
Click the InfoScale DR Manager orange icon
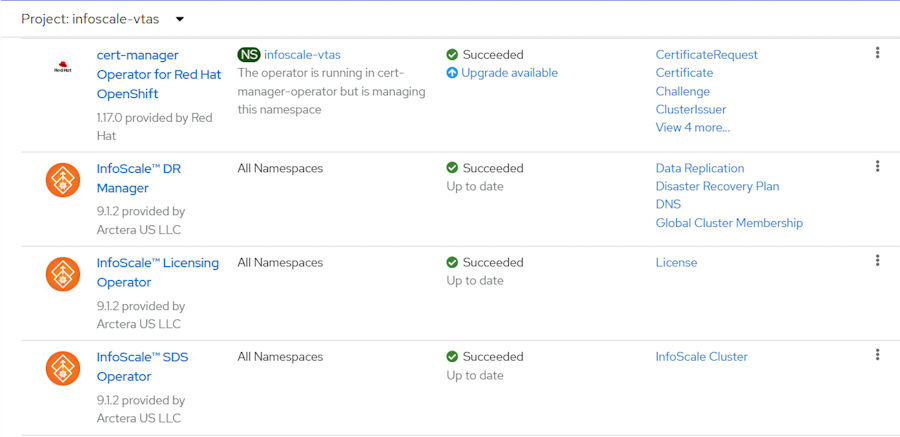(63, 180)
